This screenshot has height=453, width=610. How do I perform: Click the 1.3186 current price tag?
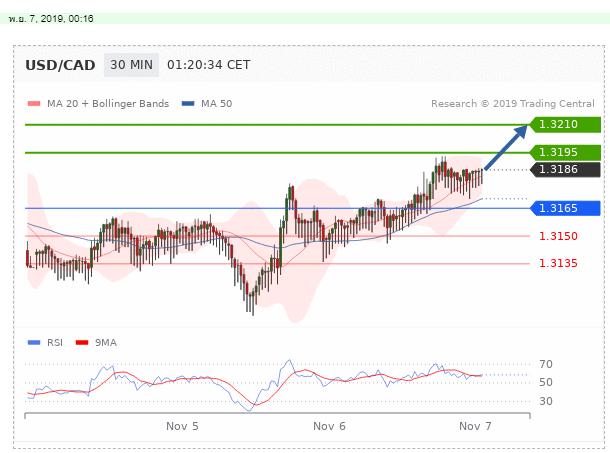click(x=565, y=169)
